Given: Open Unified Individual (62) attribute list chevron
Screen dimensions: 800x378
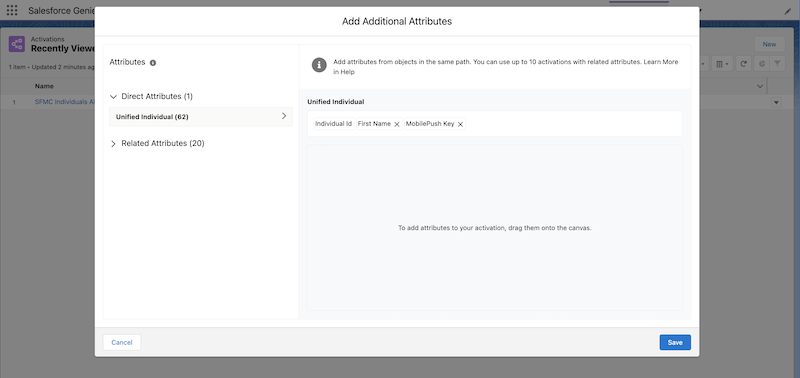Looking at the screenshot, I should tap(284, 116).
